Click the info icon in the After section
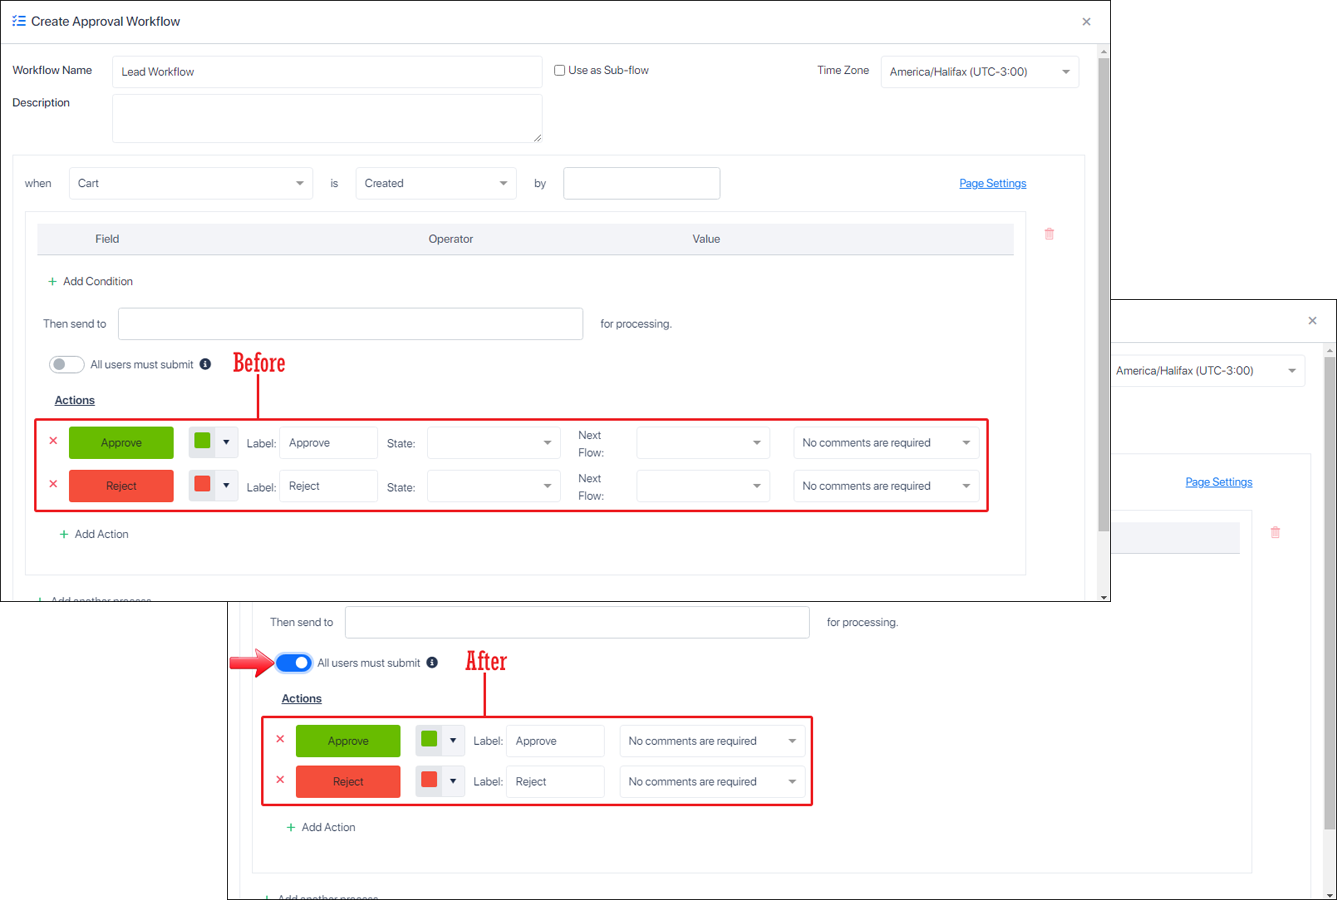Screen dimensions: 1337x900 tap(432, 662)
